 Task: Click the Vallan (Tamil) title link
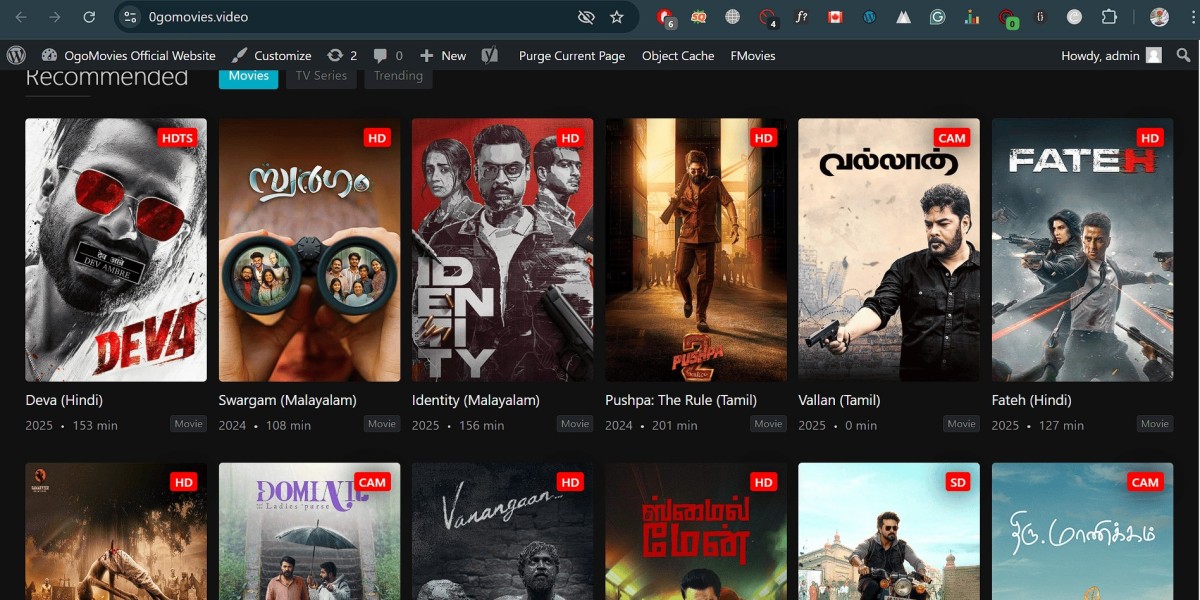point(840,400)
